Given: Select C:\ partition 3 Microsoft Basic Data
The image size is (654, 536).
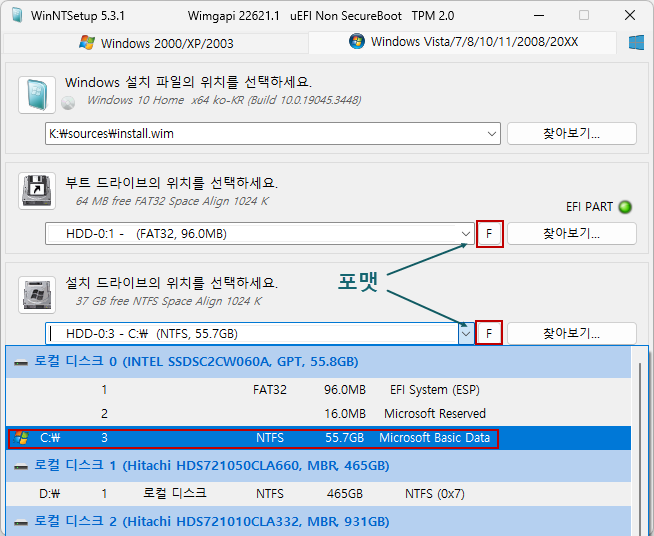Looking at the screenshot, I should [x=318, y=438].
